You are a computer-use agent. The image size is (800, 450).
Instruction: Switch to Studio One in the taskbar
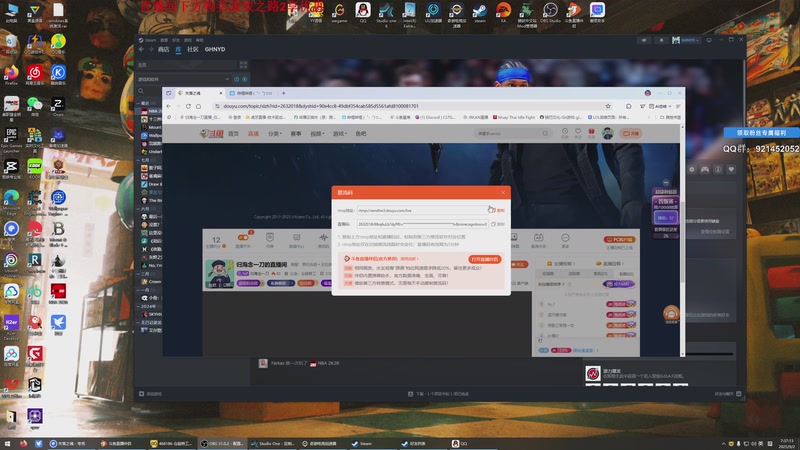(x=272, y=443)
